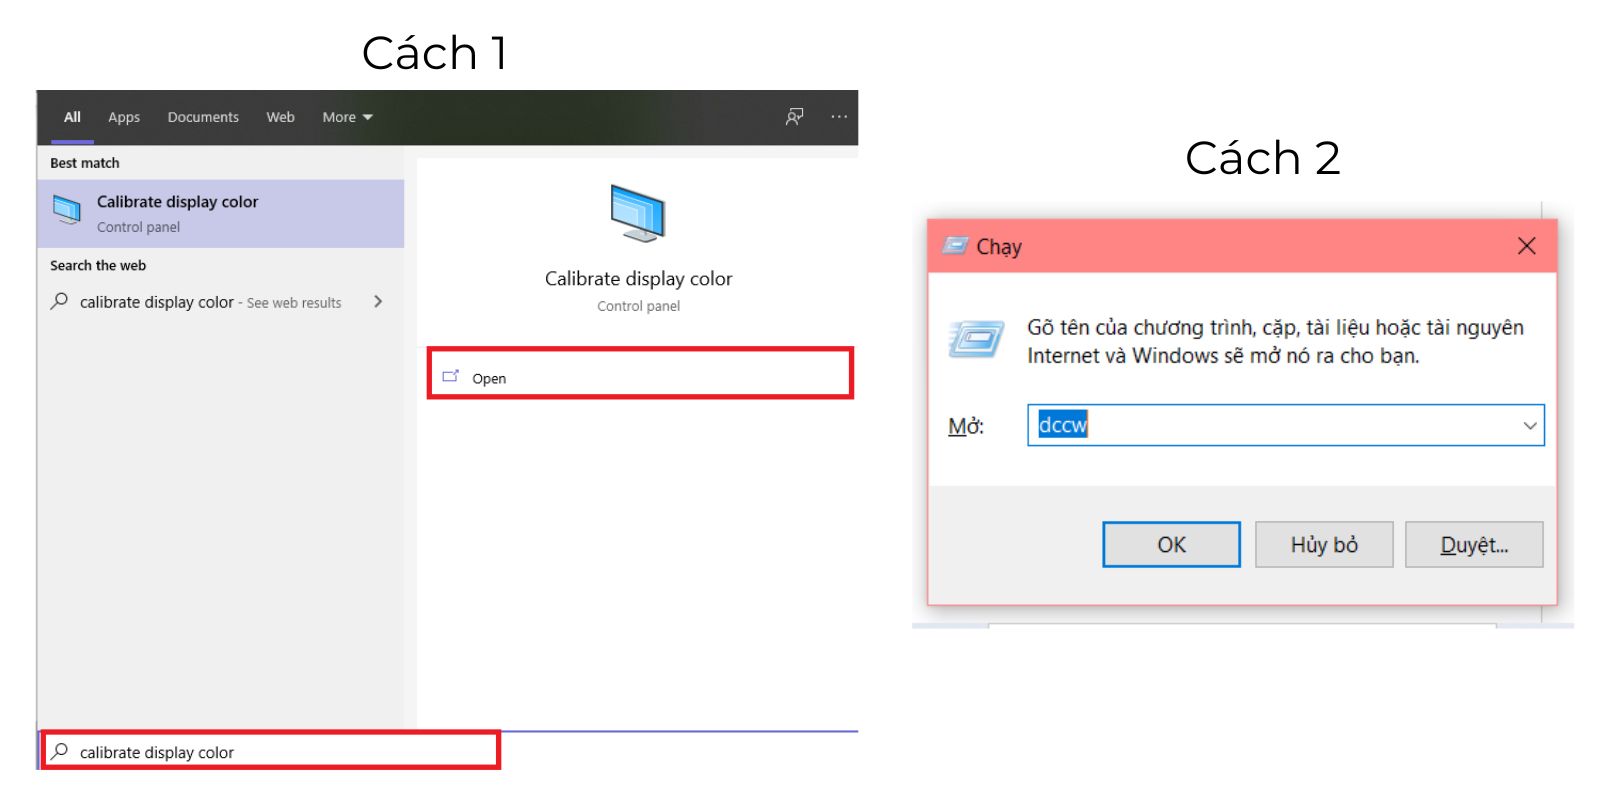This screenshot has height=800, width=1600.
Task: Click the Search the web heading text
Action: point(98,265)
